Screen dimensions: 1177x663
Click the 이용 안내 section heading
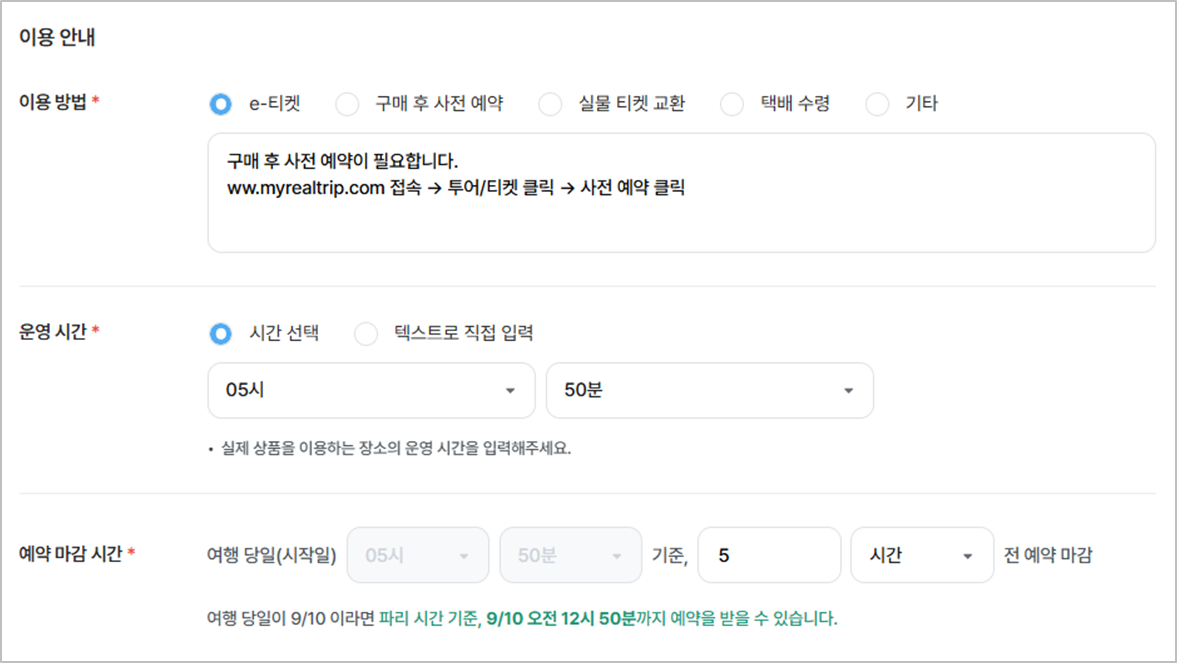(57, 39)
